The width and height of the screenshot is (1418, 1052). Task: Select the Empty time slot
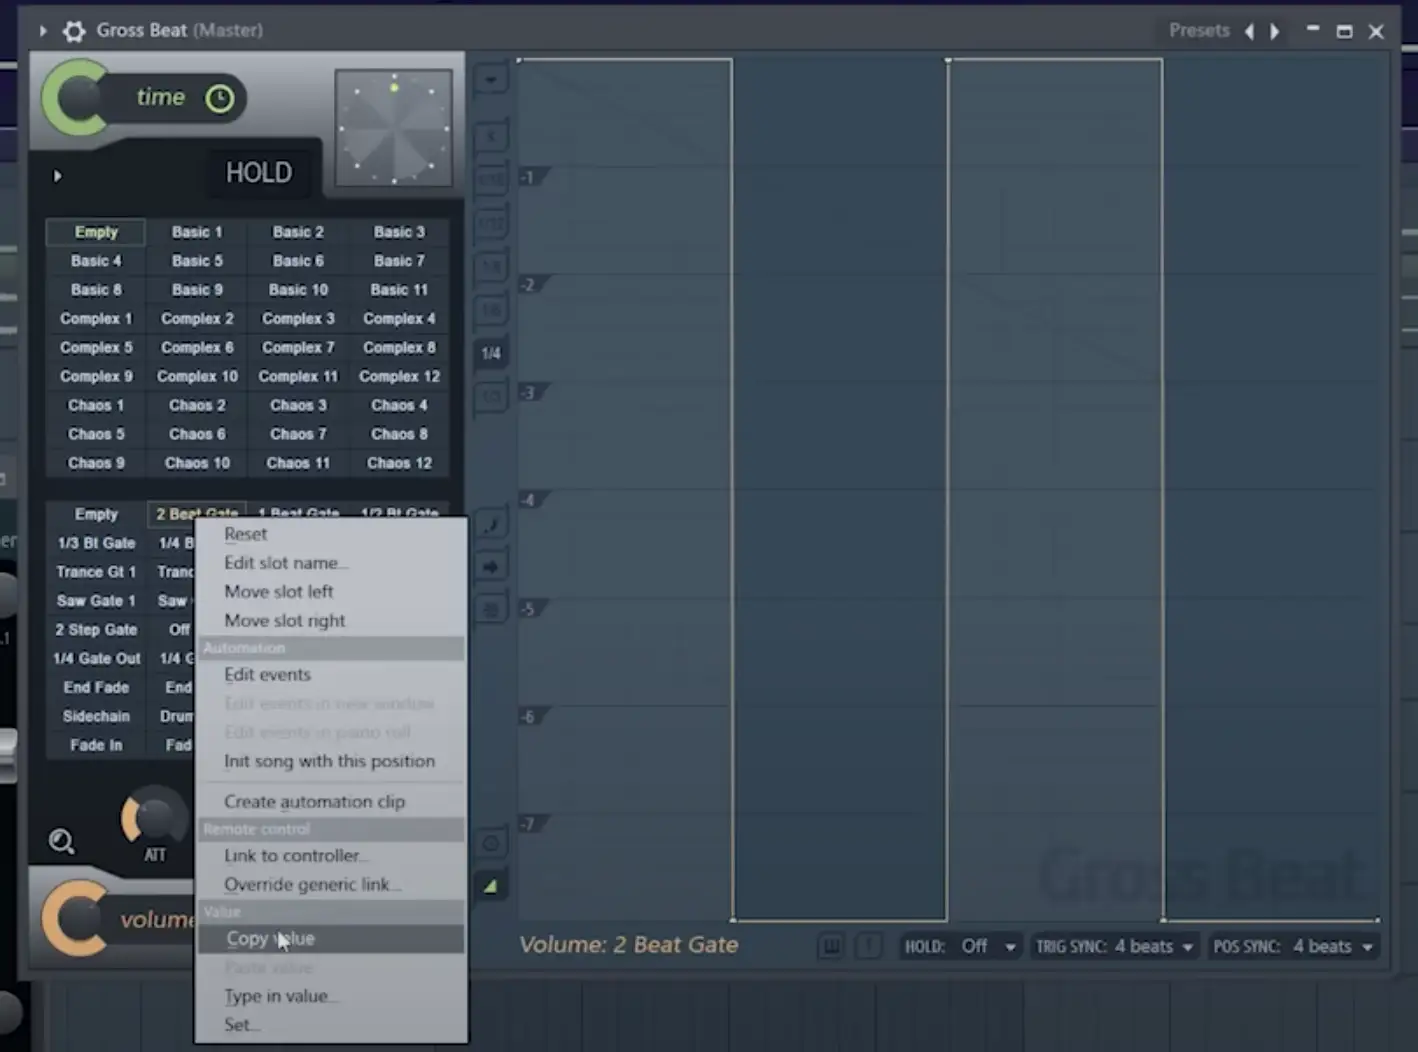[x=96, y=232]
